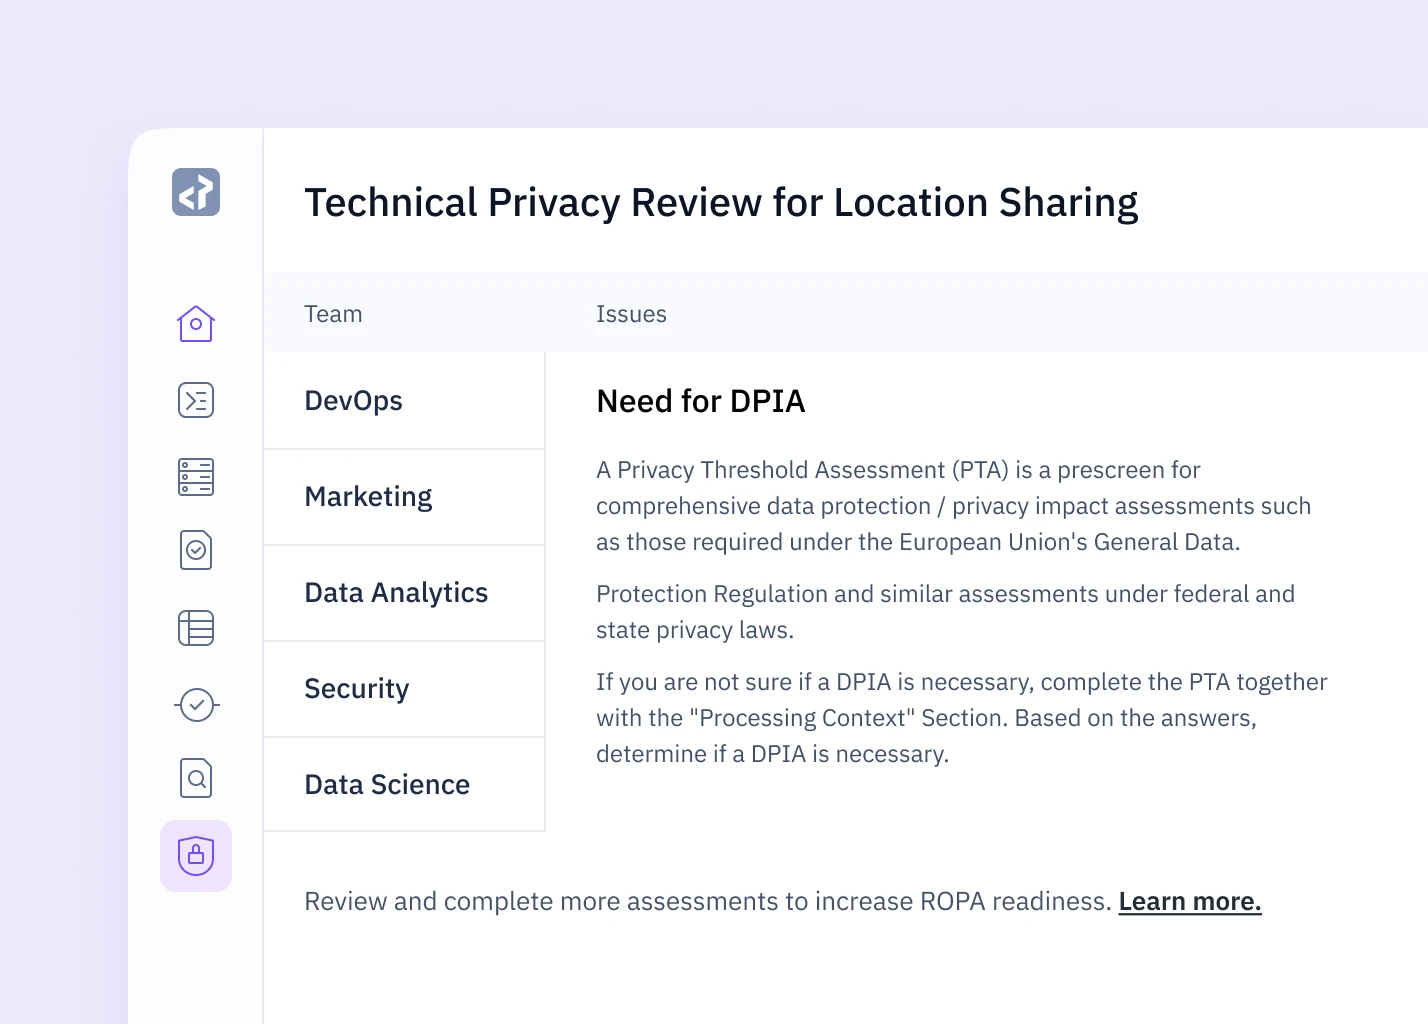Click the Team column header

(333, 314)
